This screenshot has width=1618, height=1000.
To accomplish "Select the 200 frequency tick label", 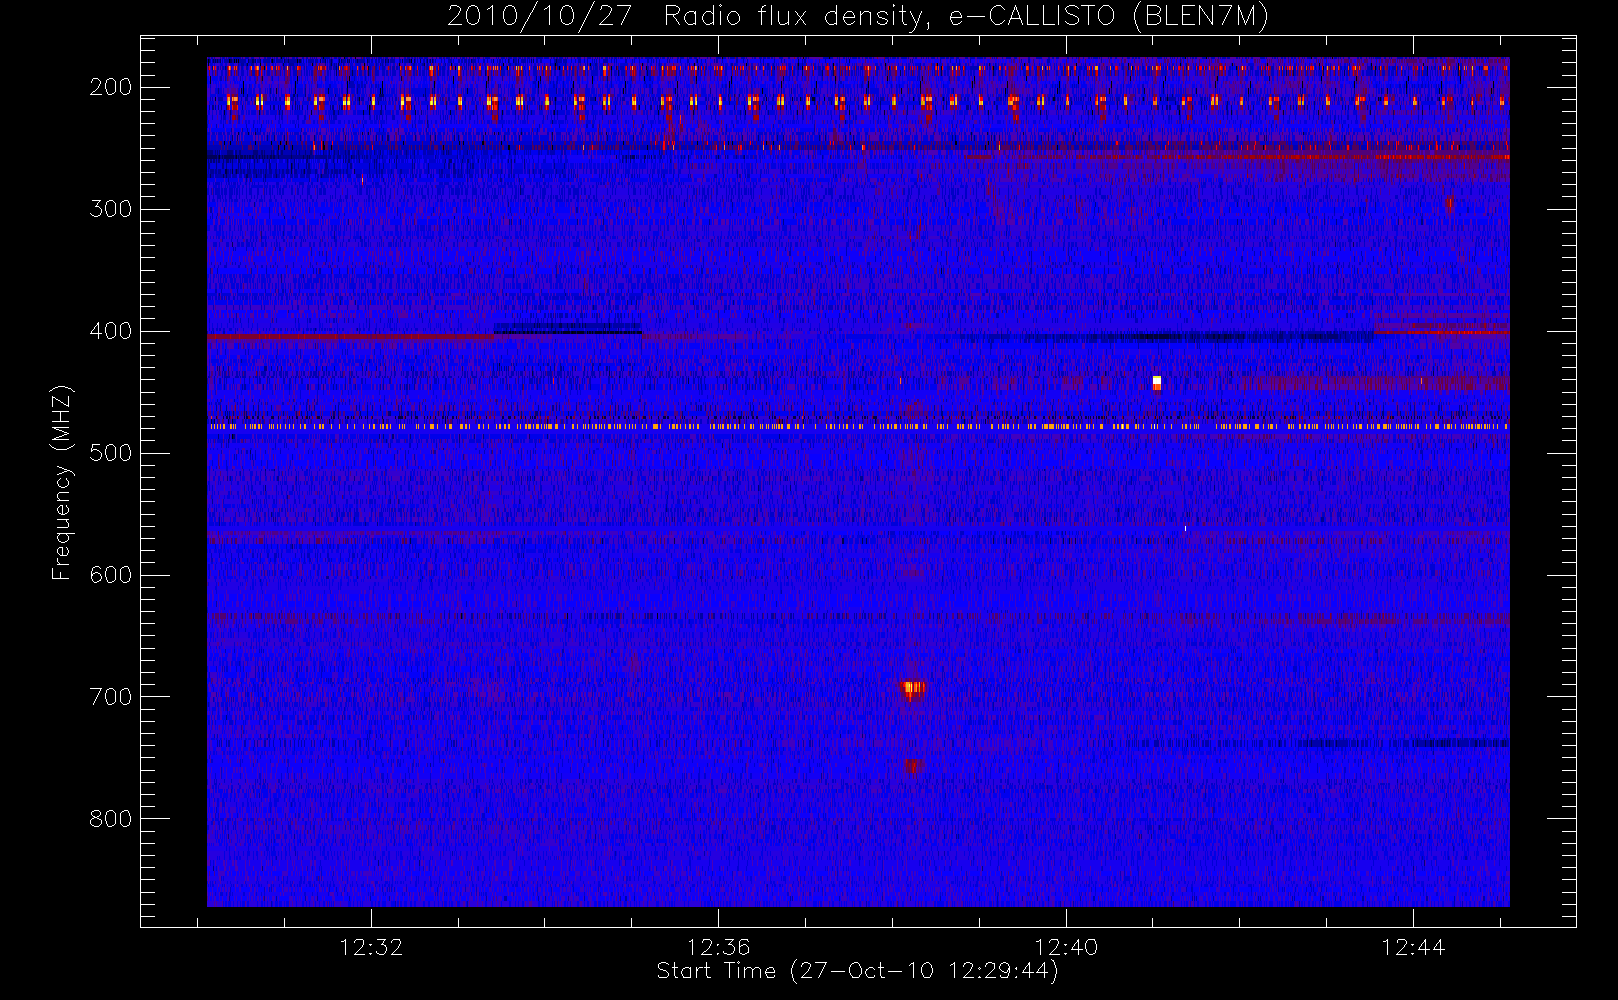I will (x=111, y=87).
